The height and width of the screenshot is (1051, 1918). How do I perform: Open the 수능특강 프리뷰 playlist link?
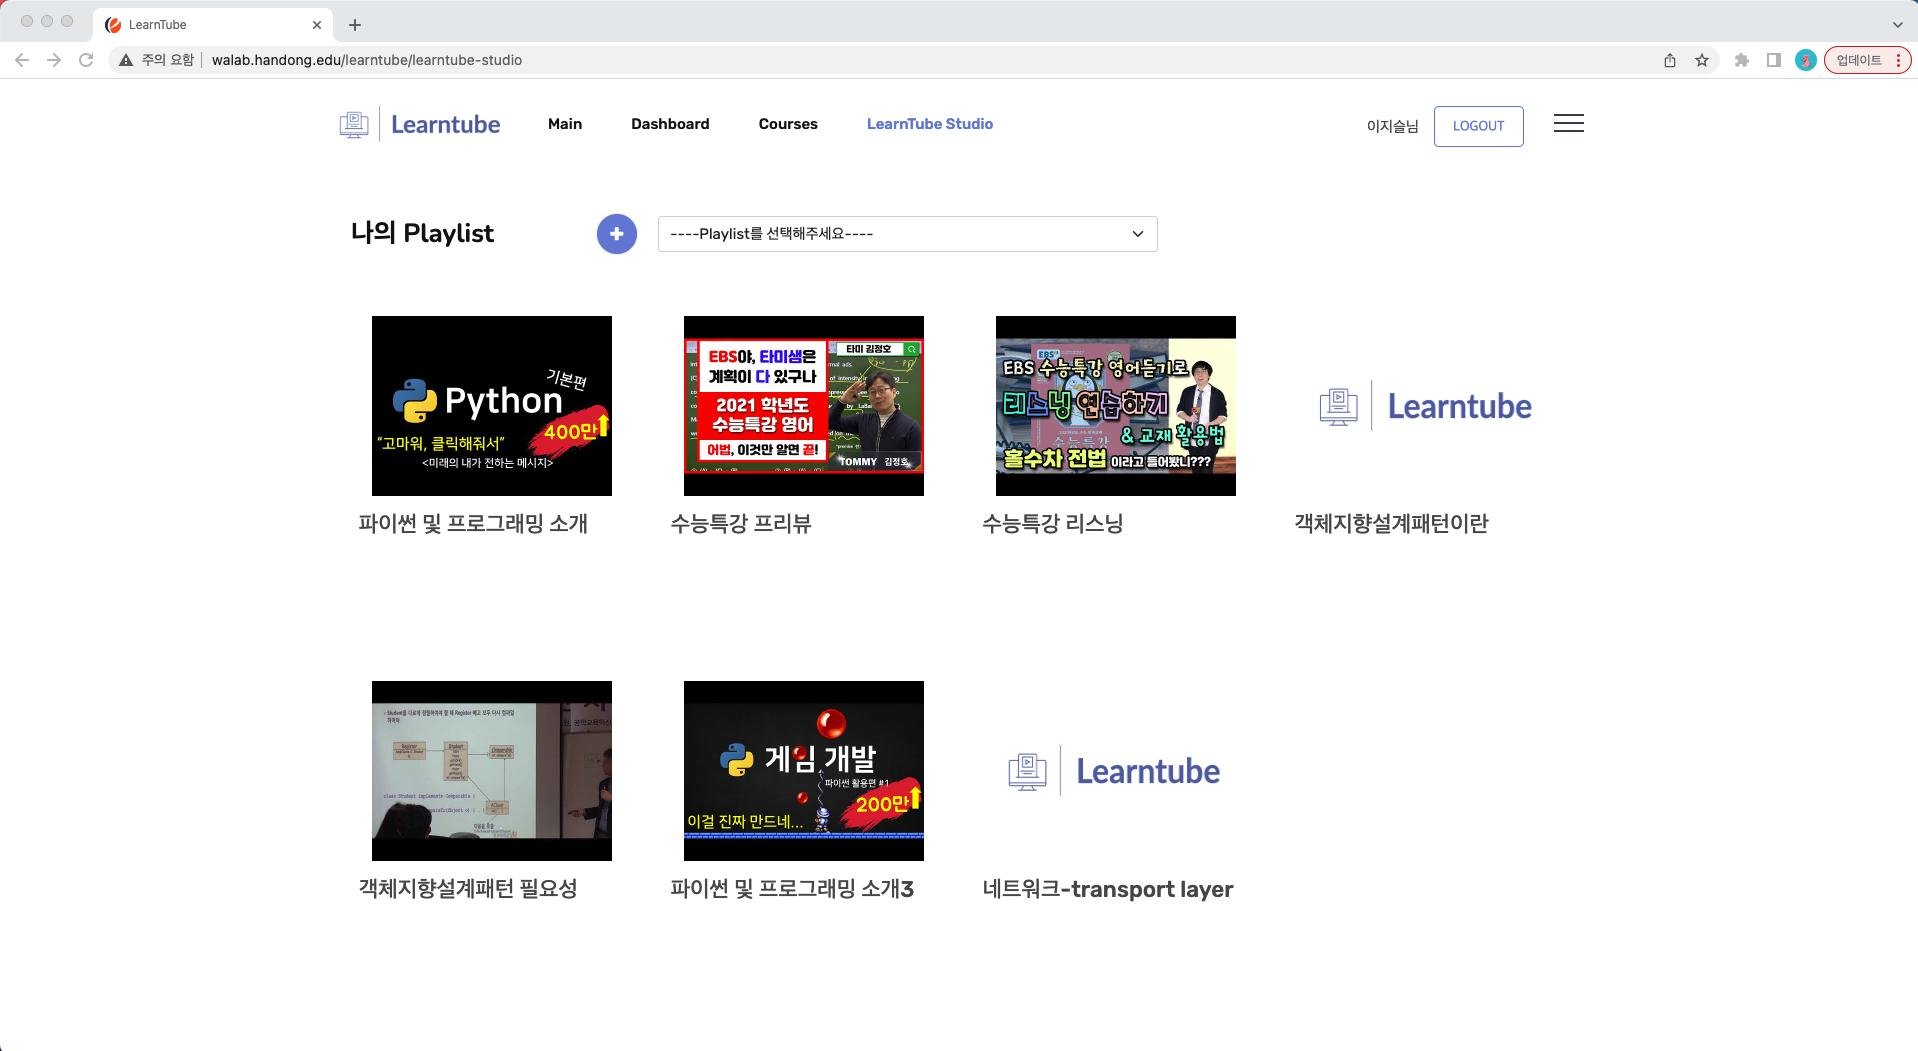pyautogui.click(x=741, y=524)
